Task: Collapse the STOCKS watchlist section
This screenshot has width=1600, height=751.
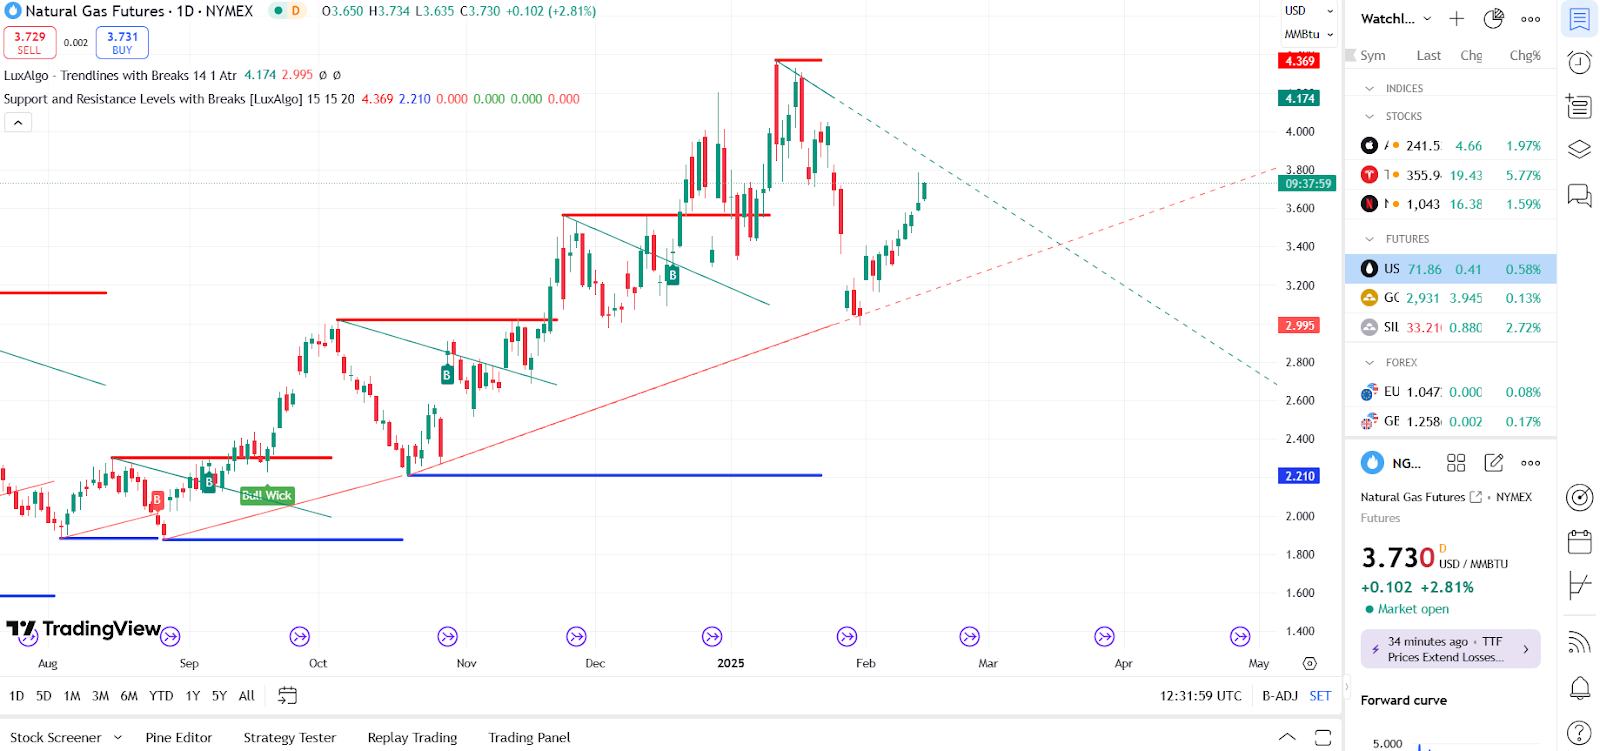Action: point(1370,116)
